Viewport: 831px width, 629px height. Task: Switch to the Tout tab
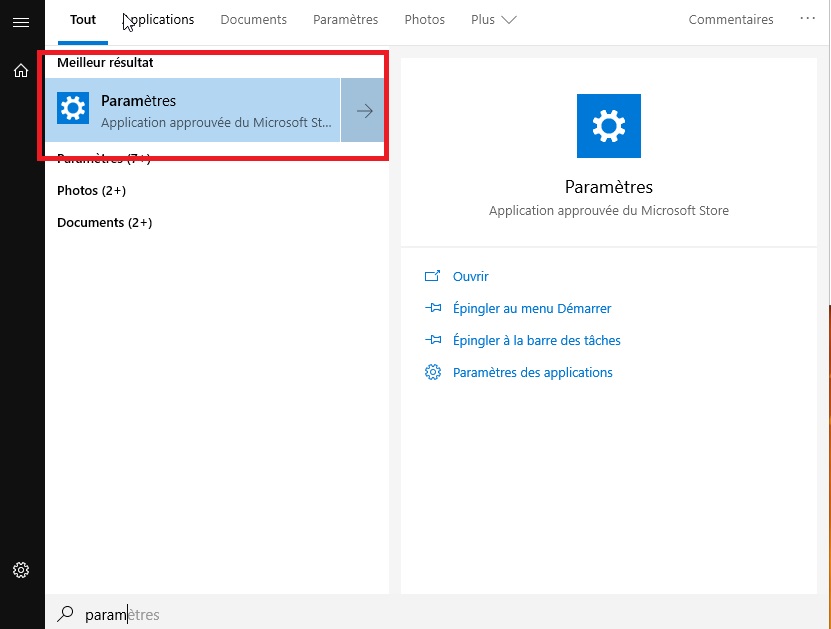click(x=83, y=20)
